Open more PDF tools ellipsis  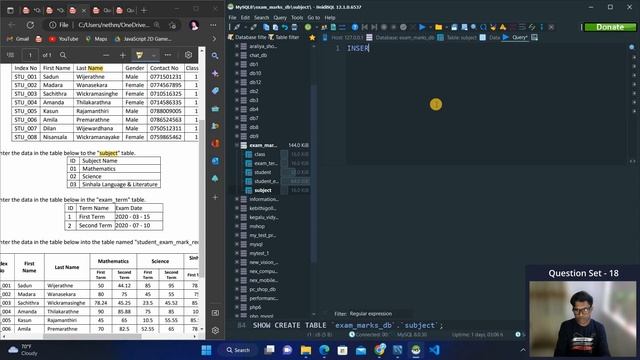click(x=168, y=55)
